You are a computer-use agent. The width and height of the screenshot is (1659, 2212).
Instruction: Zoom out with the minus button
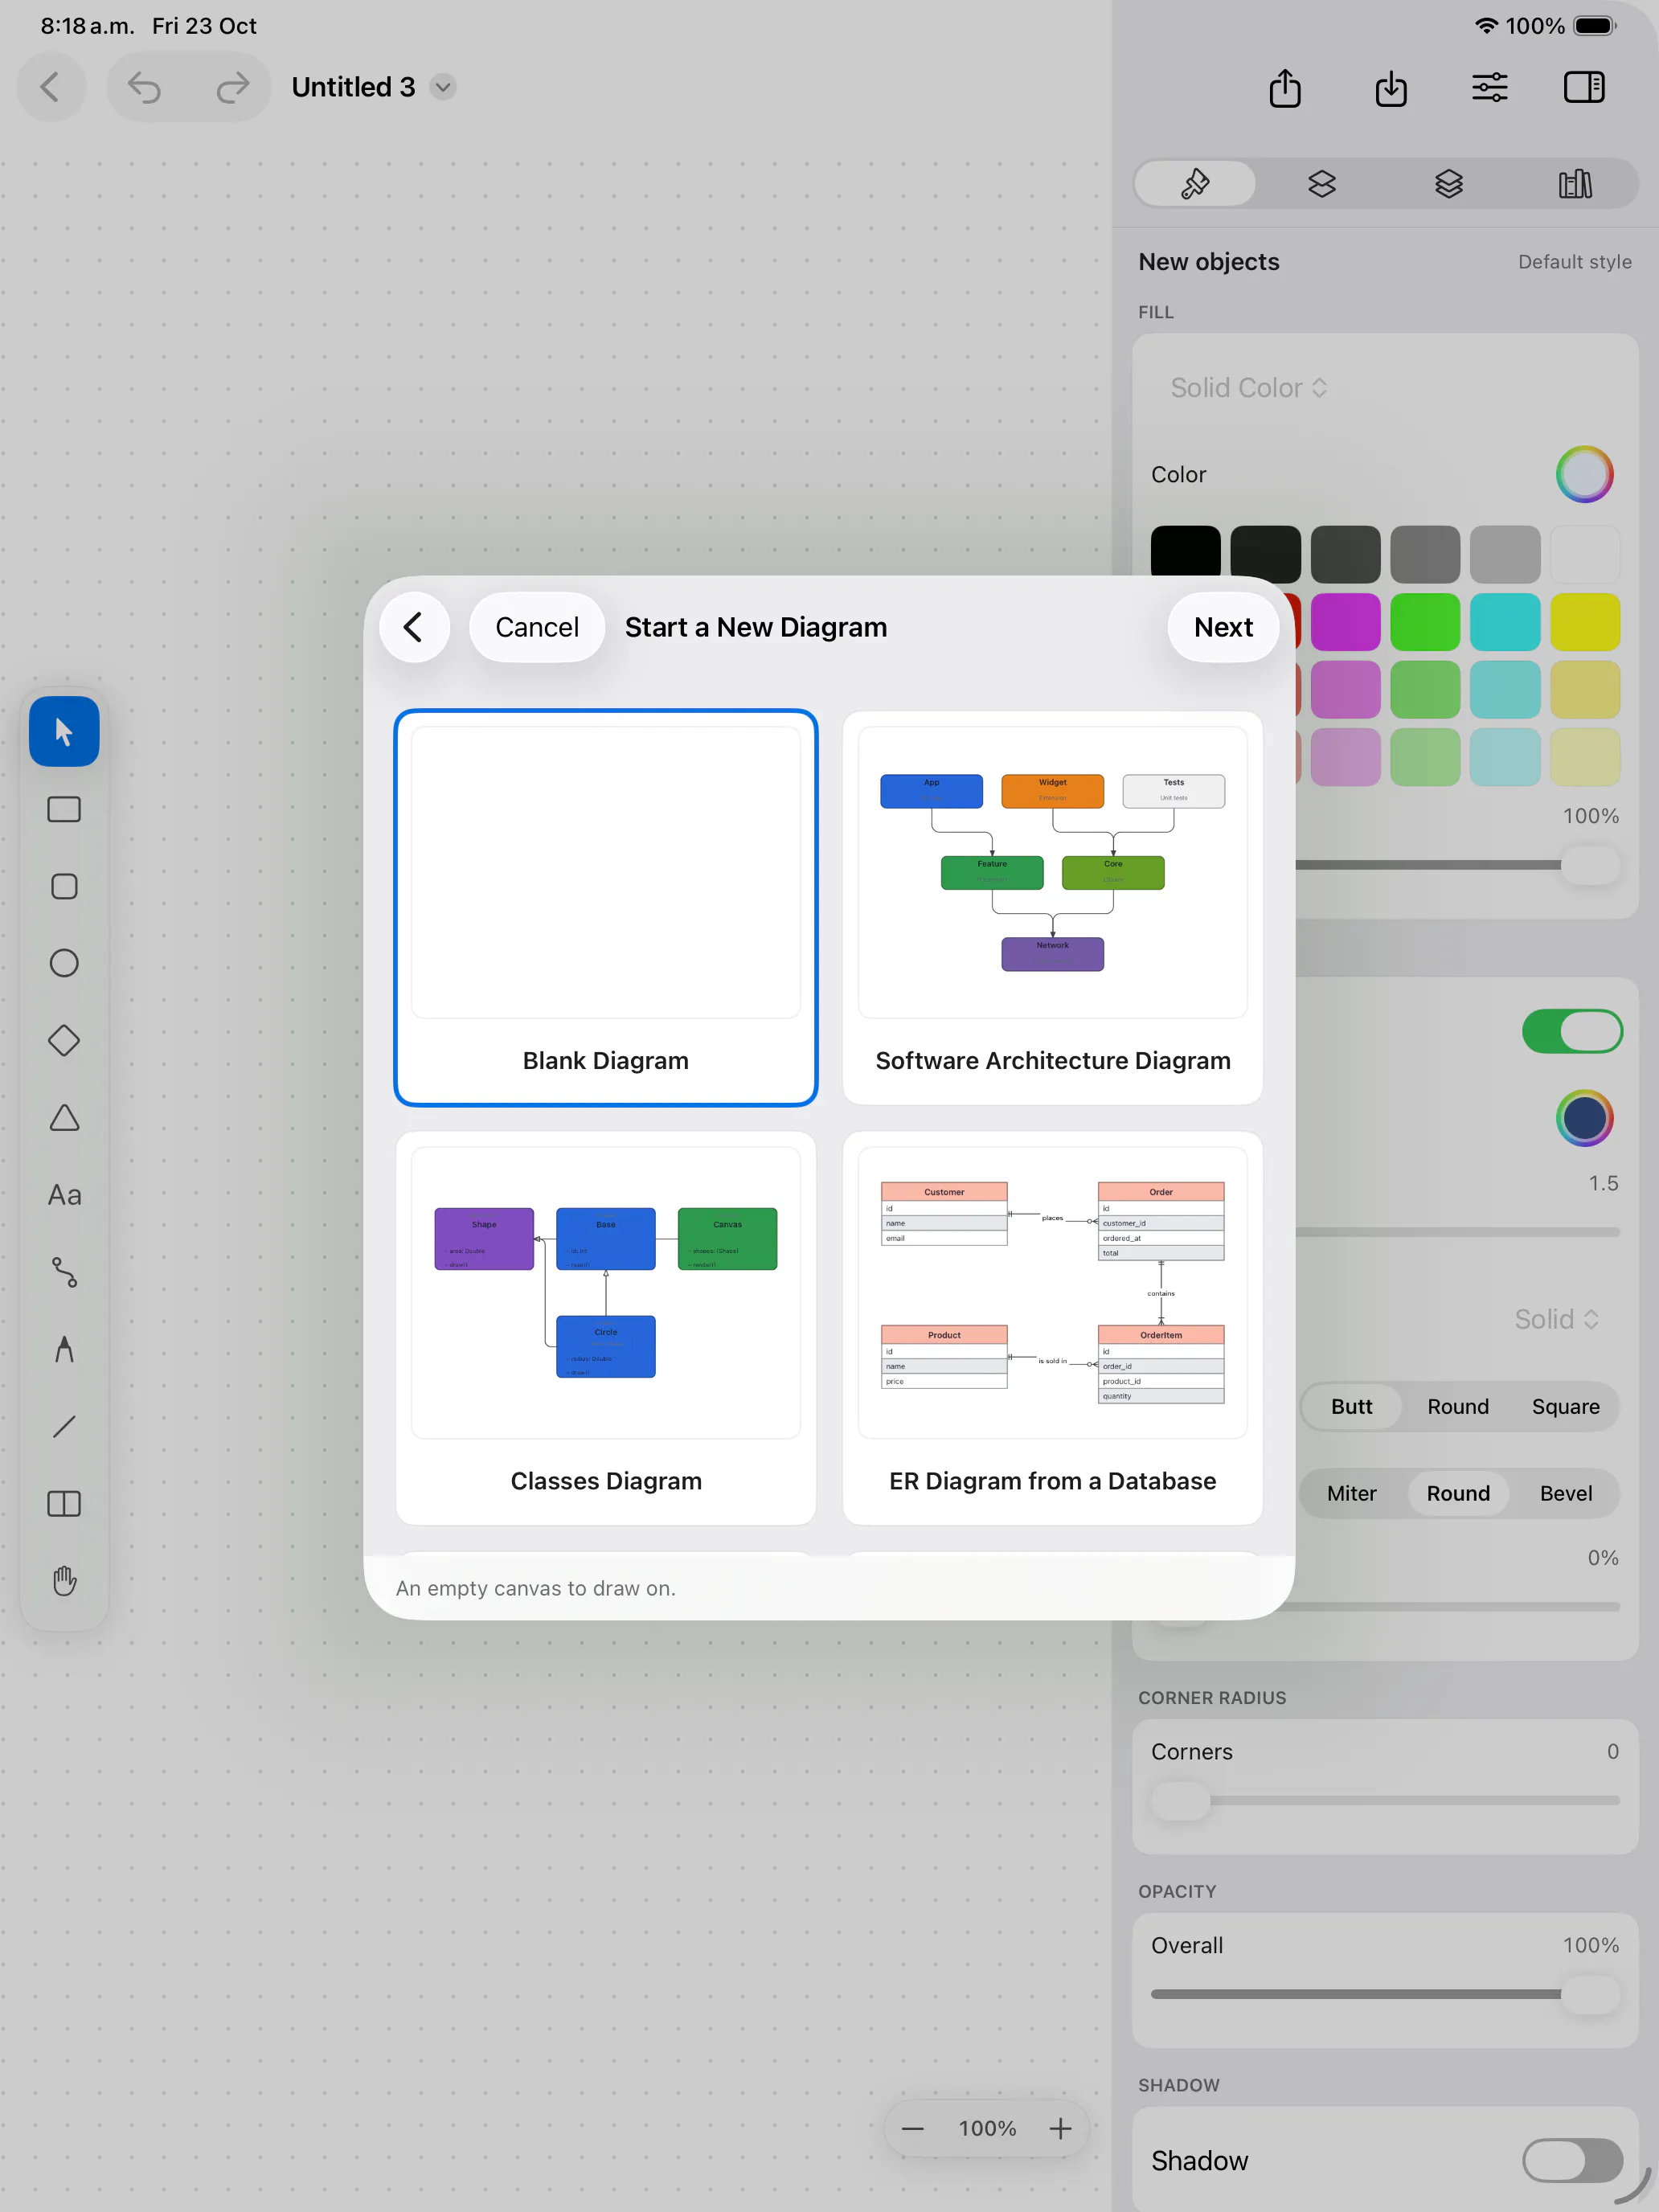(x=912, y=2128)
